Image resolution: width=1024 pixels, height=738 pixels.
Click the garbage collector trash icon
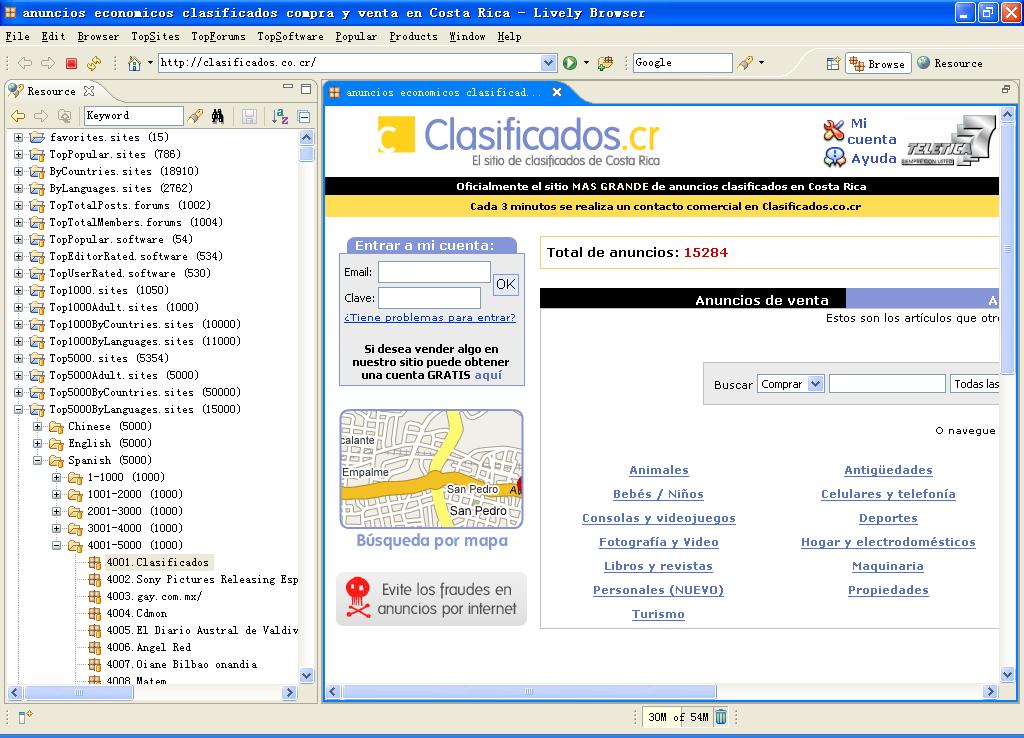click(721, 716)
